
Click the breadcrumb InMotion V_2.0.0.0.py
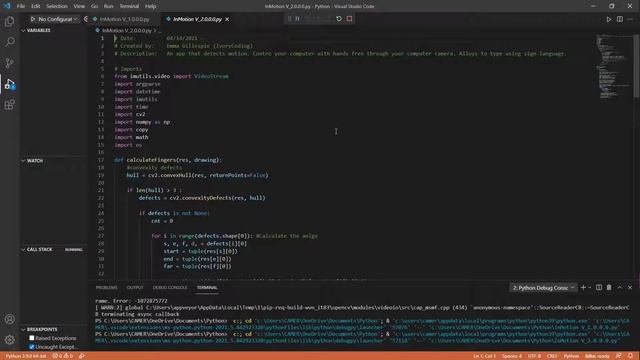click(127, 31)
